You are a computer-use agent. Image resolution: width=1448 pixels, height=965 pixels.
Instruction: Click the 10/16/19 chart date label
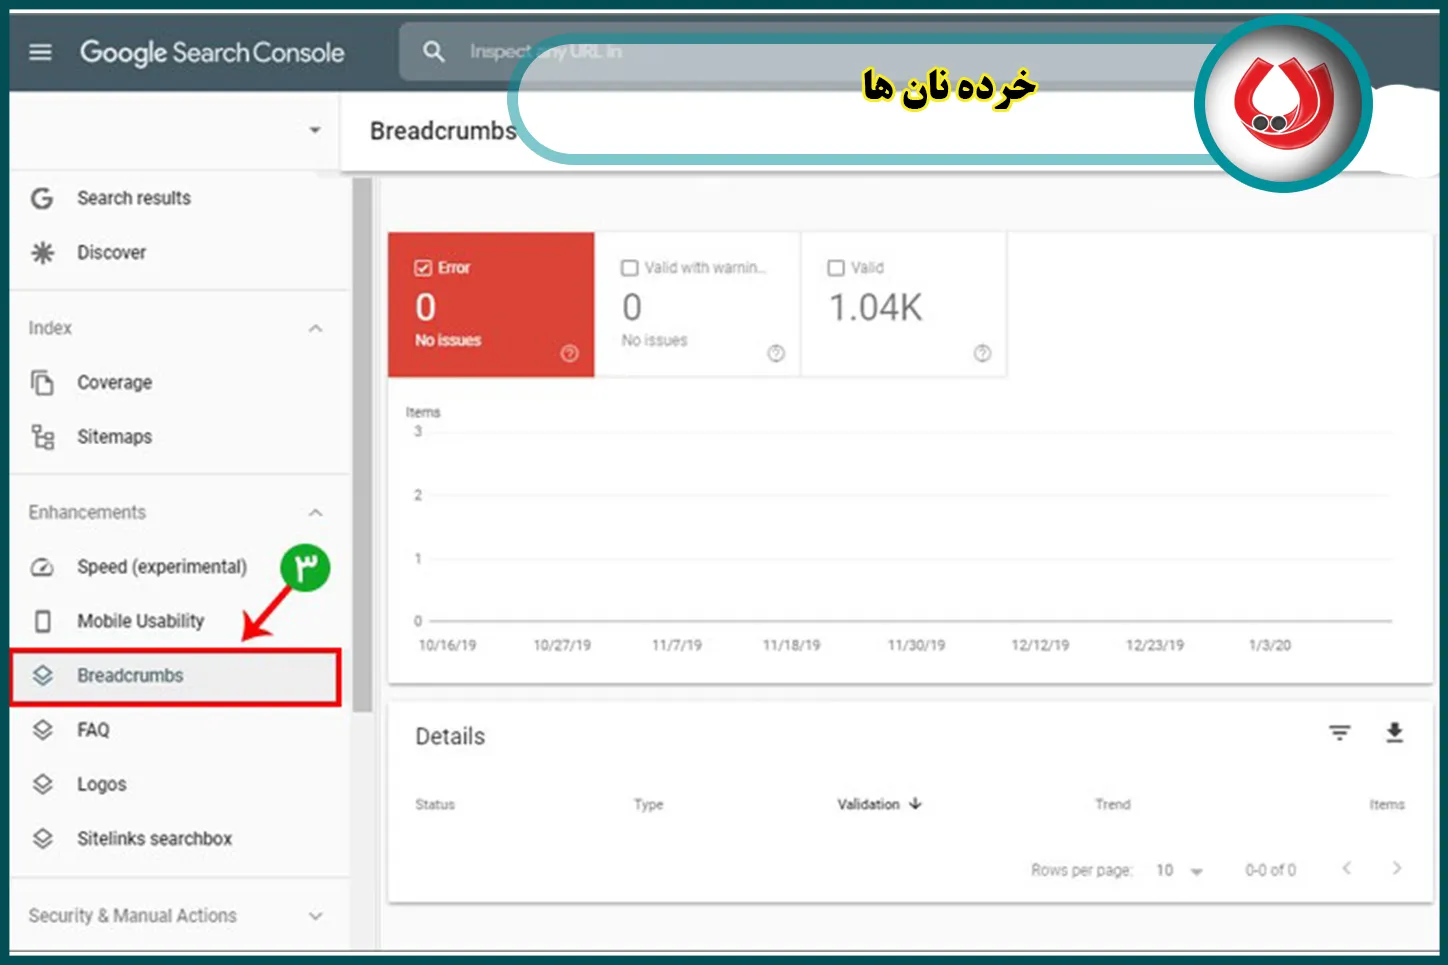point(447,645)
